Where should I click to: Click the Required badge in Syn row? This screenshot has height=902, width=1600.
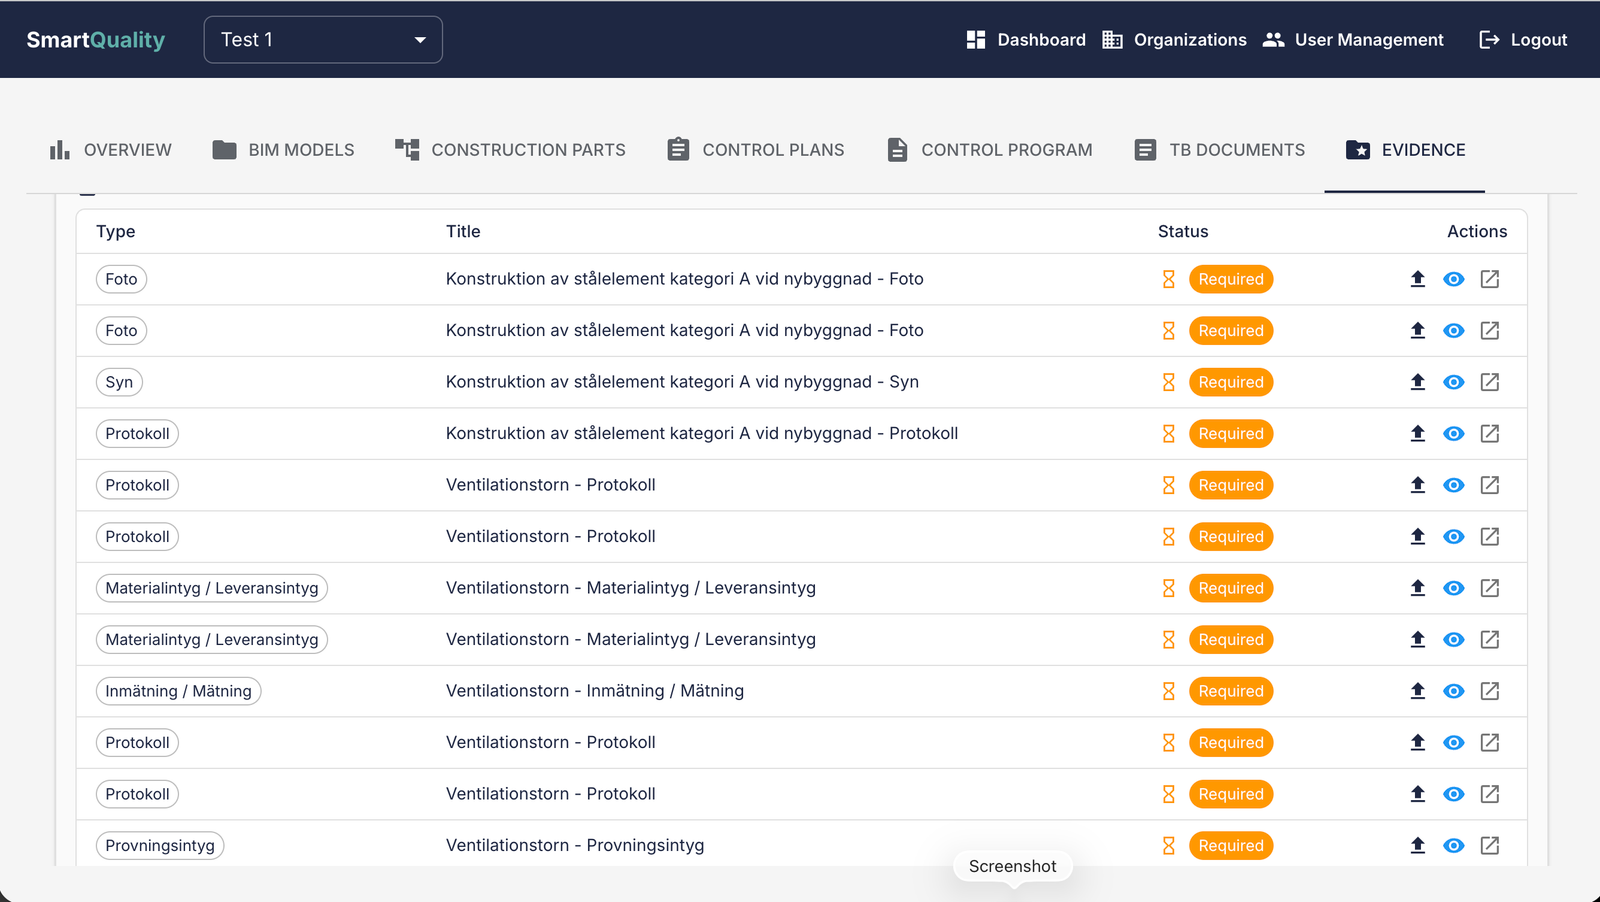[x=1231, y=382]
